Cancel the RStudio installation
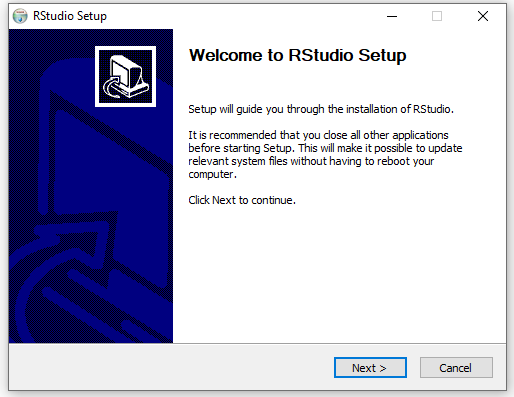 click(456, 368)
